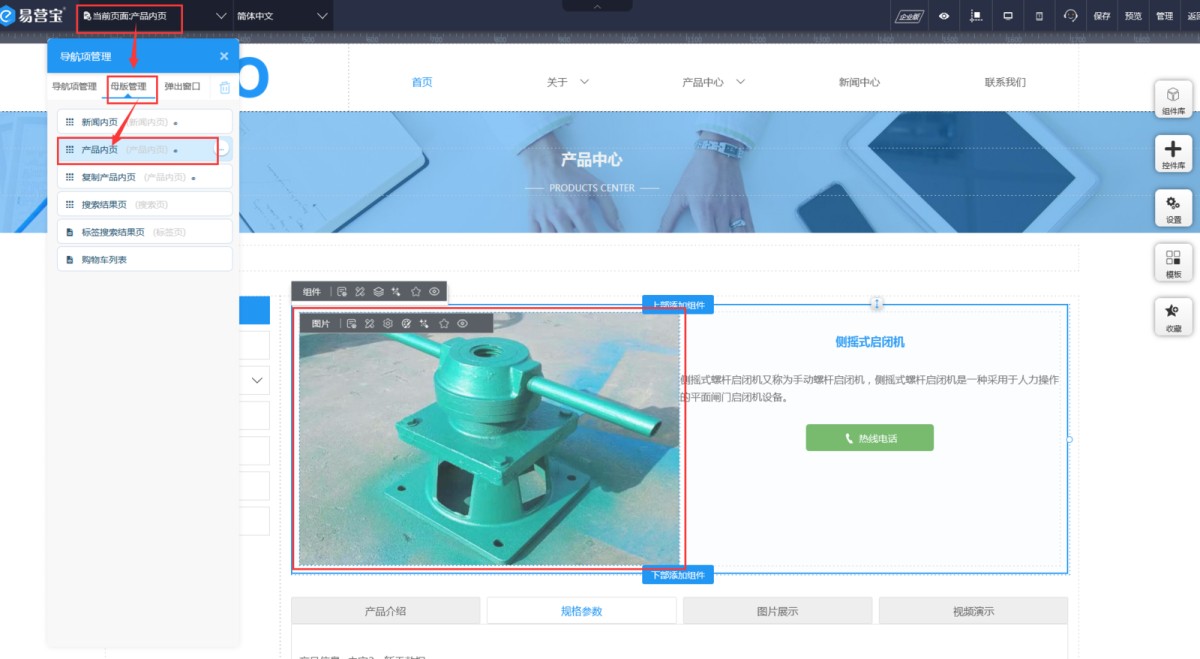Click the grid icon beside 复制产品内页
The width and height of the screenshot is (1200, 659).
[x=69, y=177]
